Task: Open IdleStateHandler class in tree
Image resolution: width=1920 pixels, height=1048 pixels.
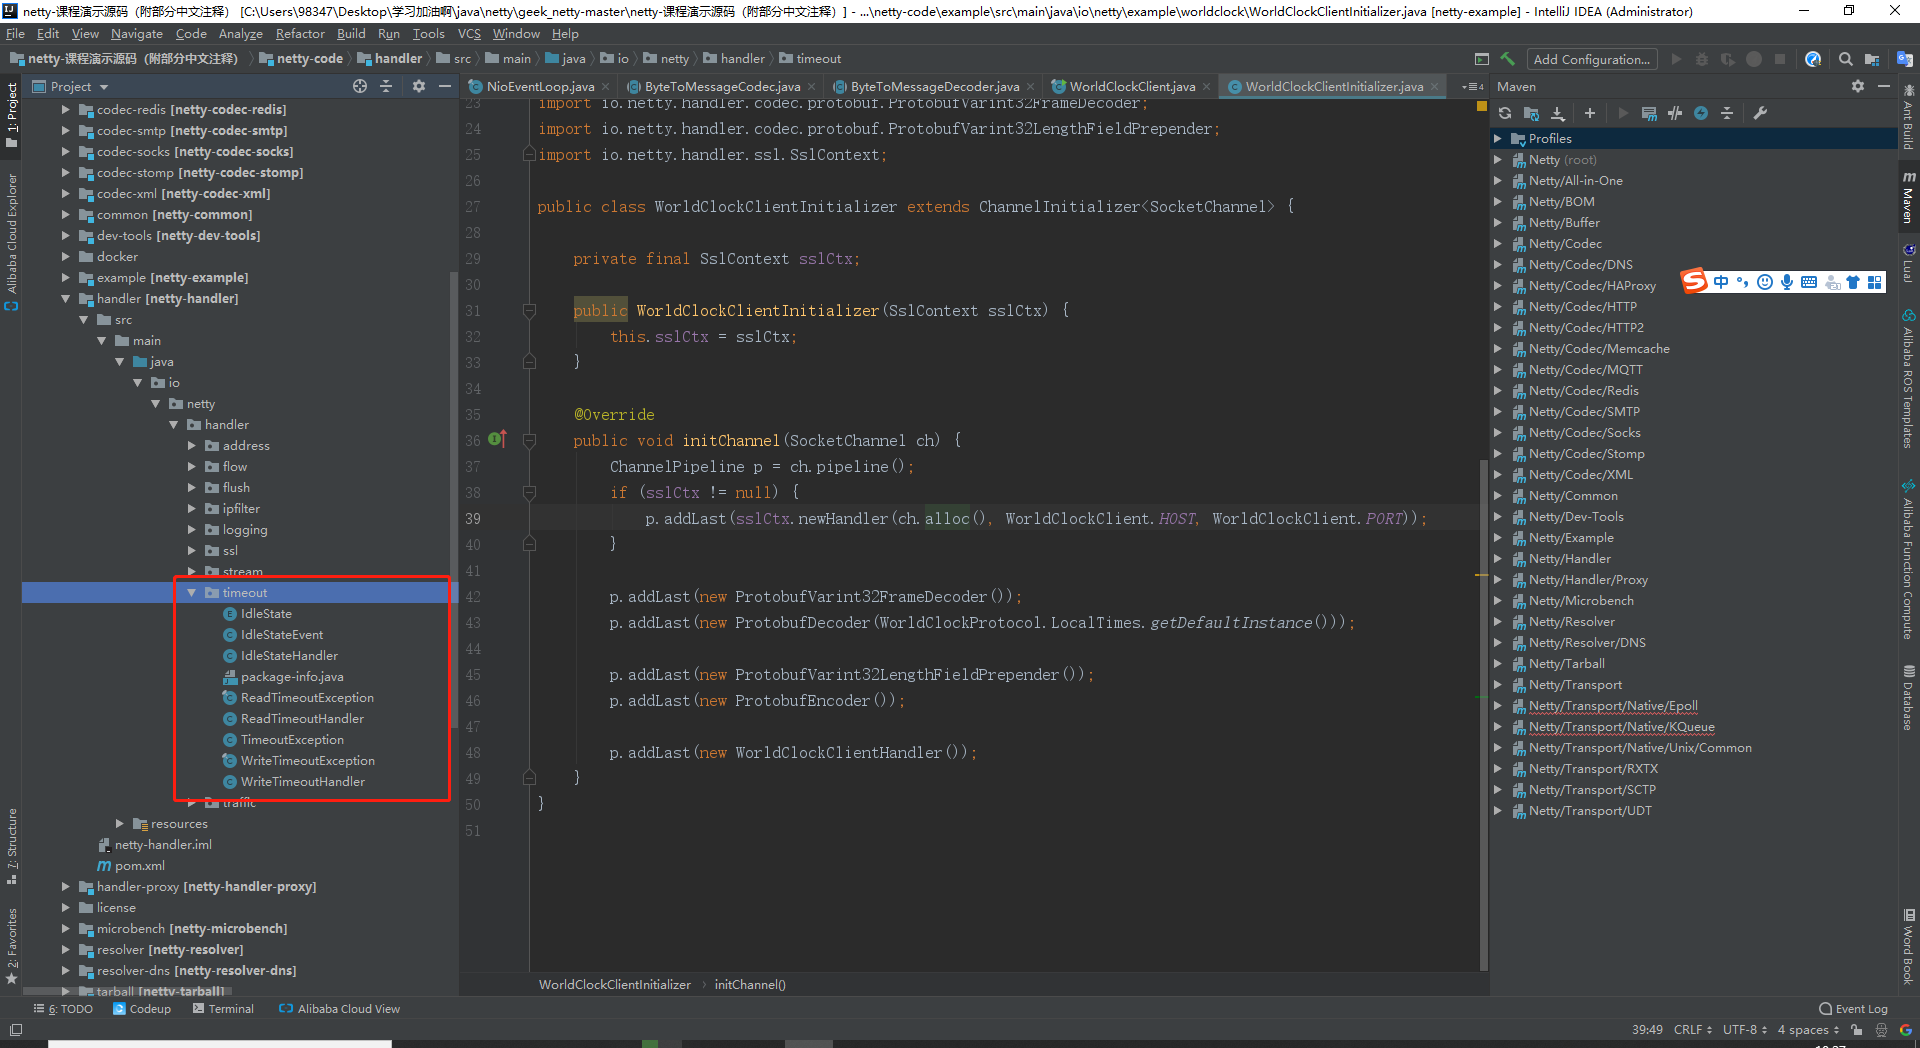Action: pos(289,656)
